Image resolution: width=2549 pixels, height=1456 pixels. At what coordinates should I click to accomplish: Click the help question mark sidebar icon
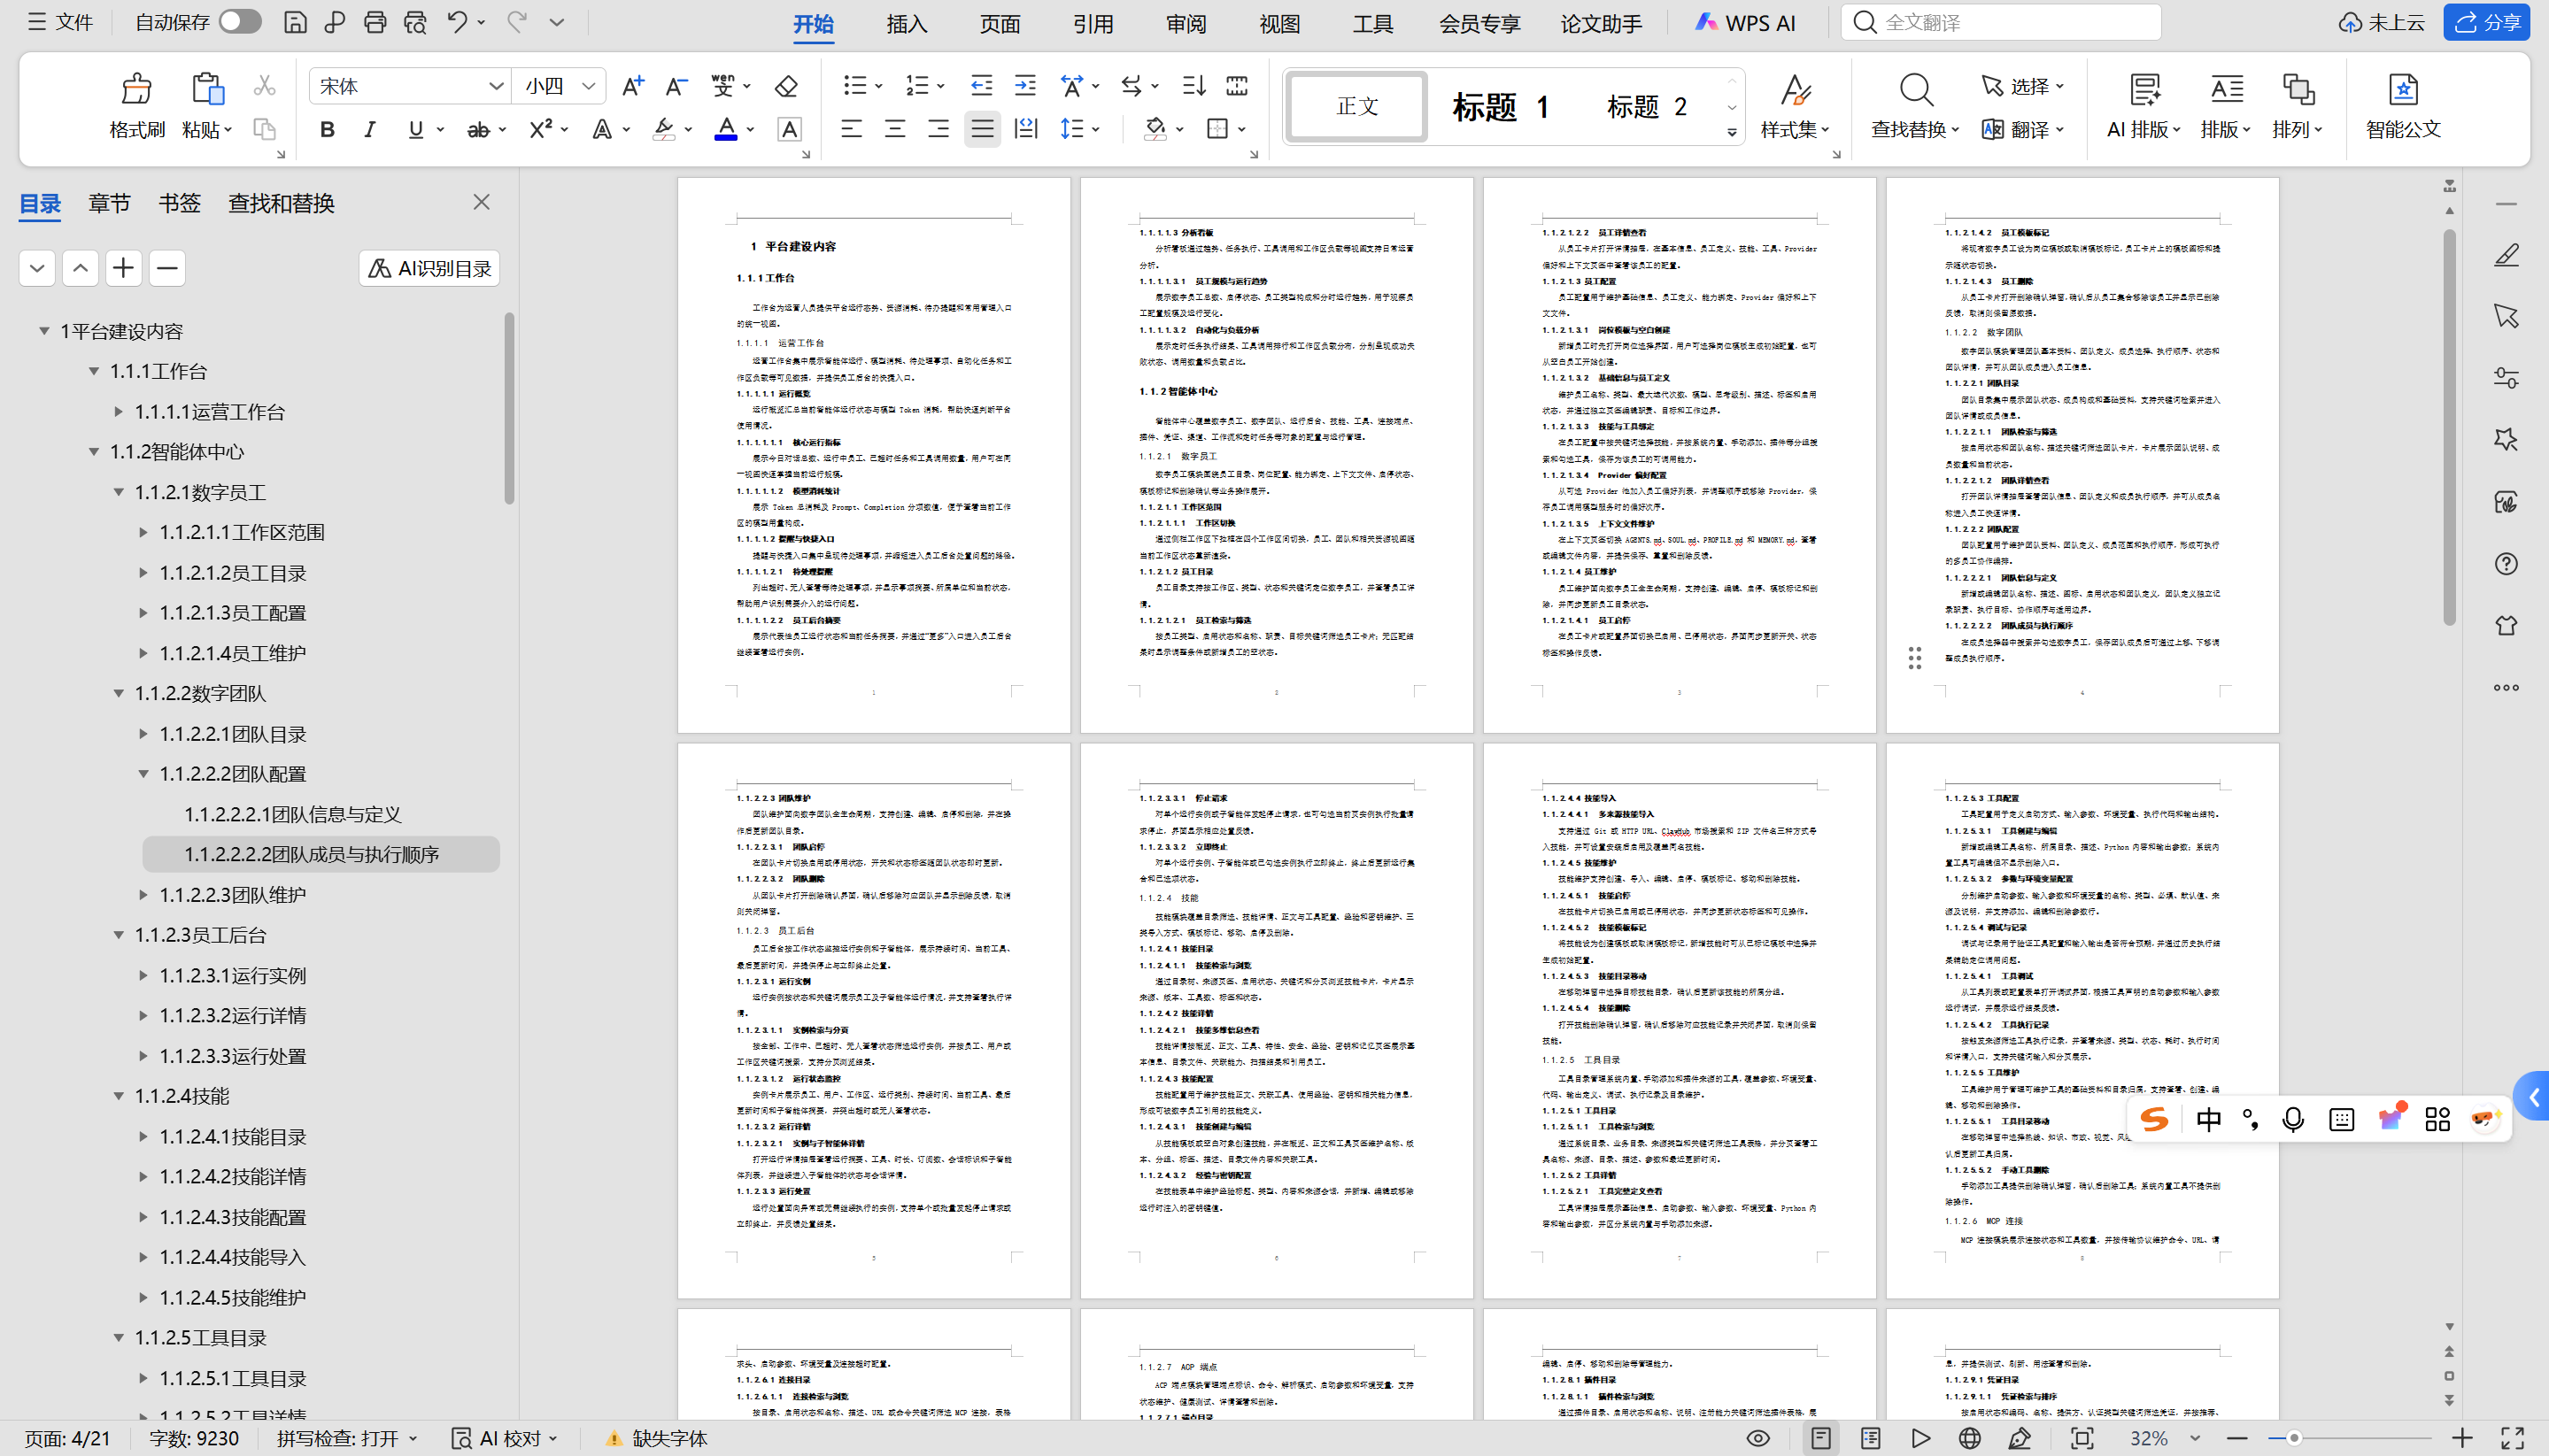[2506, 564]
